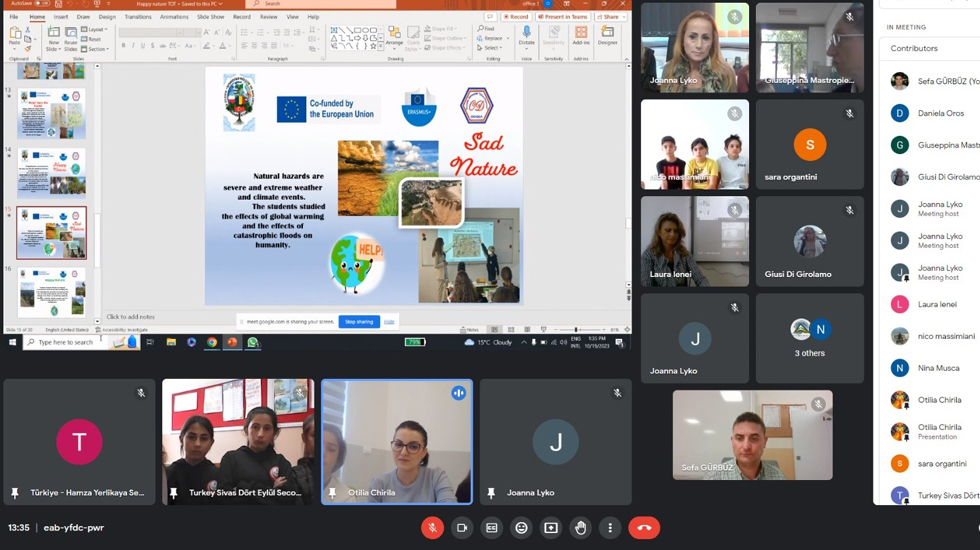Open Shape Effects dropdown
This screenshot has height=550, width=980.
pyautogui.click(x=444, y=48)
